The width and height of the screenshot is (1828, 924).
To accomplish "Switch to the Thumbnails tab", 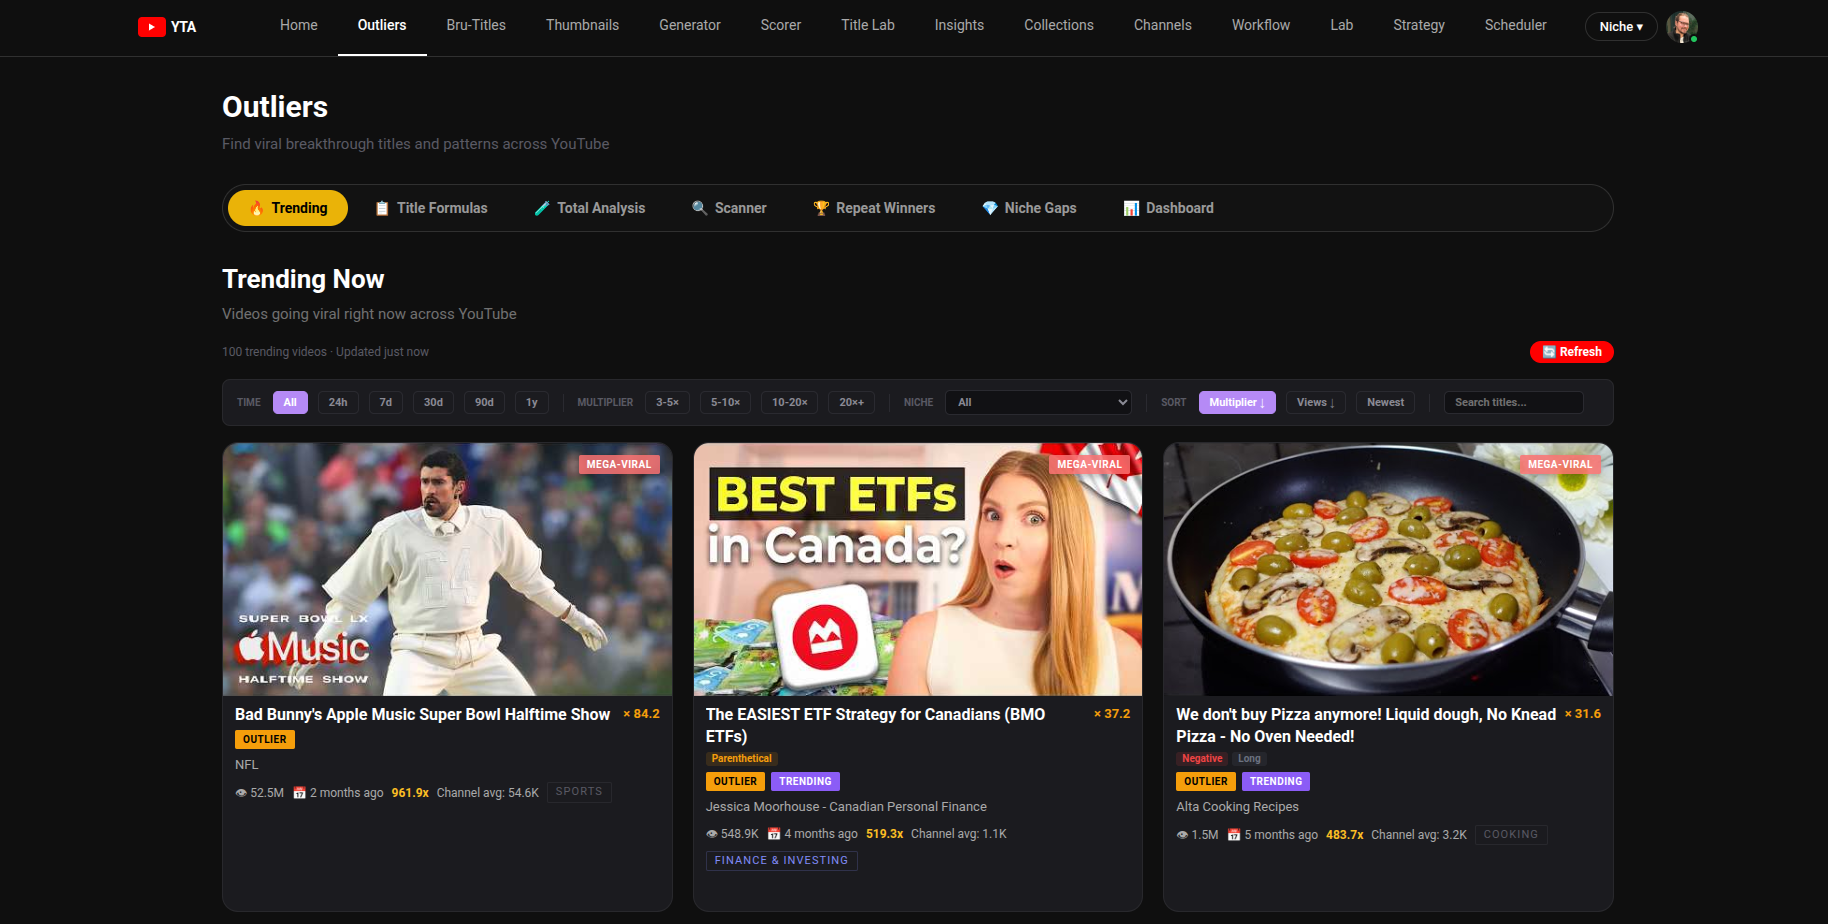I will pyautogui.click(x=582, y=25).
